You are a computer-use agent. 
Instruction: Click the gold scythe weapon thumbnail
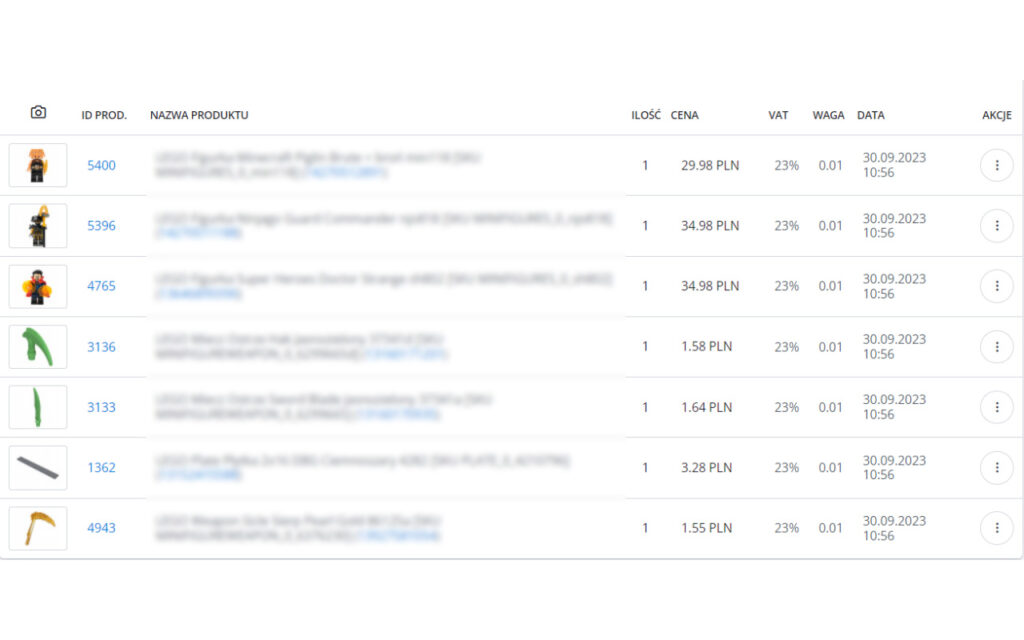[x=38, y=528]
